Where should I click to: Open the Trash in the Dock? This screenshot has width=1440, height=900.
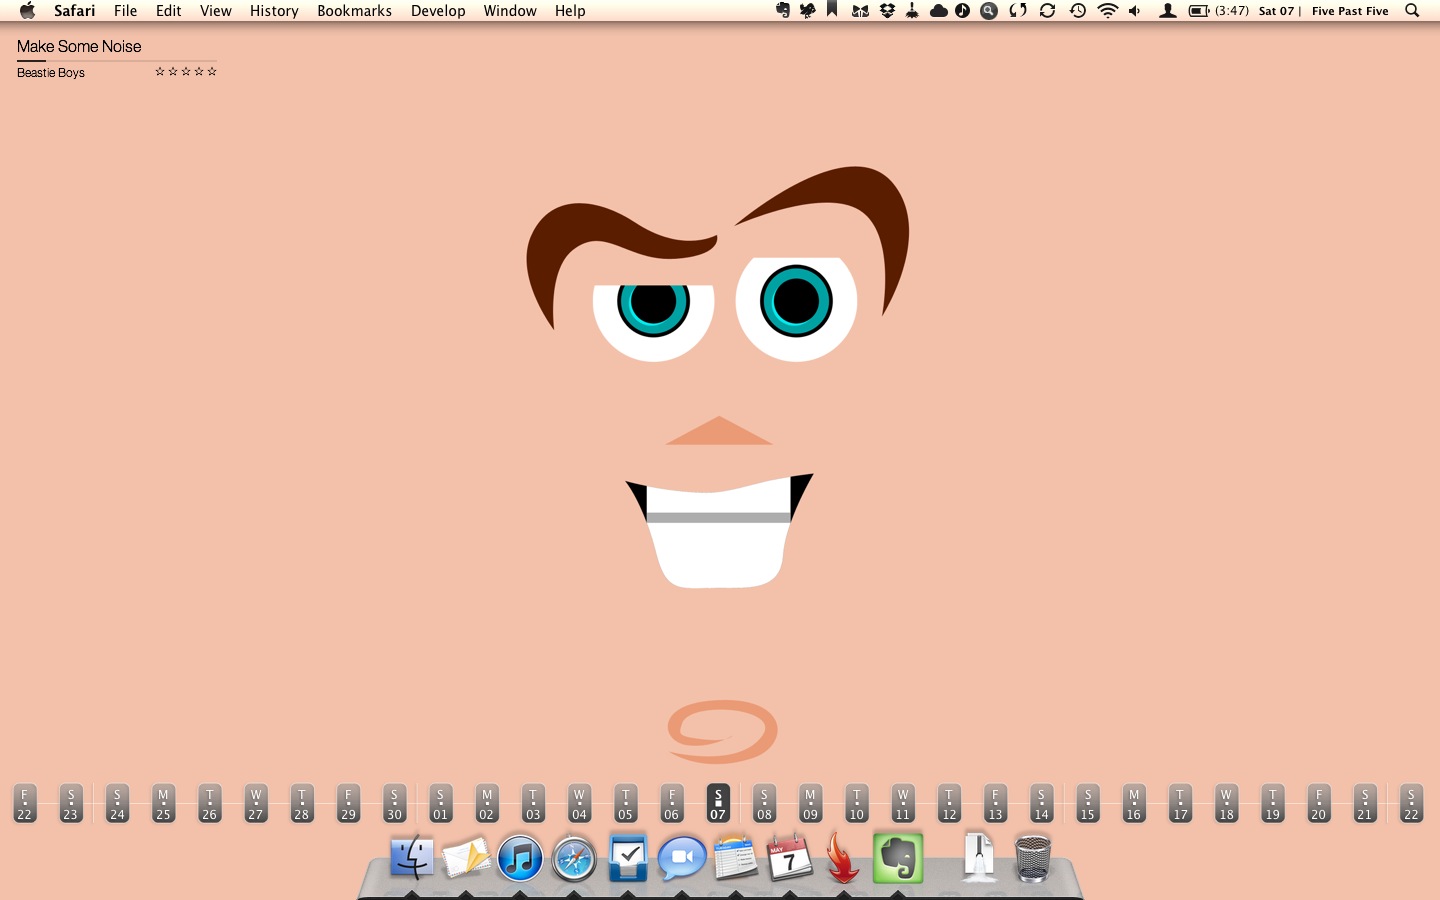tap(1033, 858)
